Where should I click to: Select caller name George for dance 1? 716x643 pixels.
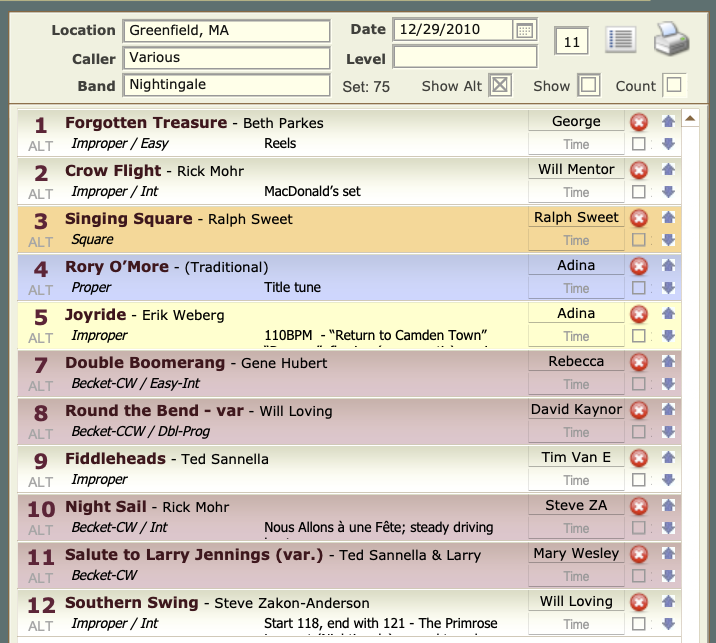coord(576,121)
